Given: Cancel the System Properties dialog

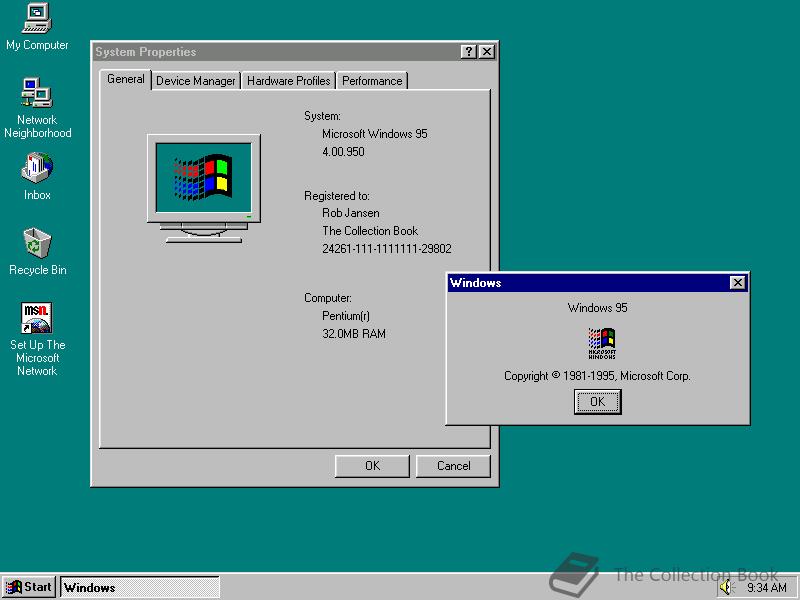Looking at the screenshot, I should coord(453,466).
